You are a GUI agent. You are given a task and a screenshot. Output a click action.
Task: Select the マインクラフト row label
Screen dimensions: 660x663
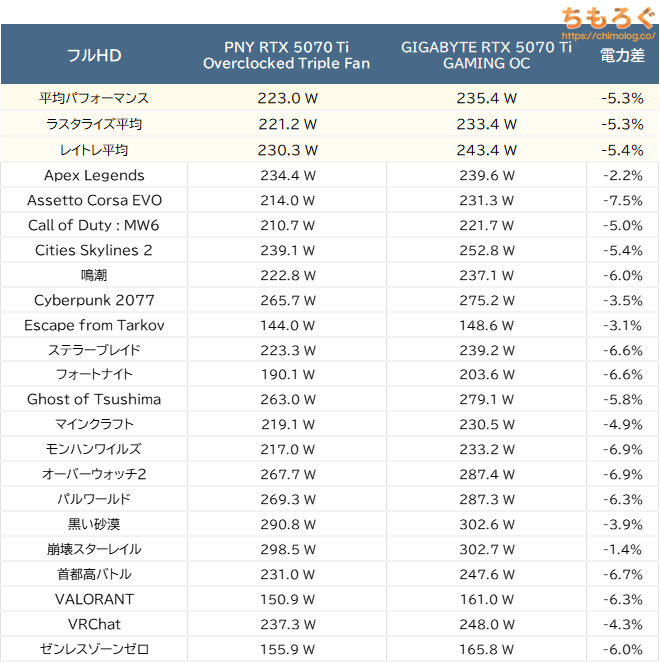[x=94, y=424]
